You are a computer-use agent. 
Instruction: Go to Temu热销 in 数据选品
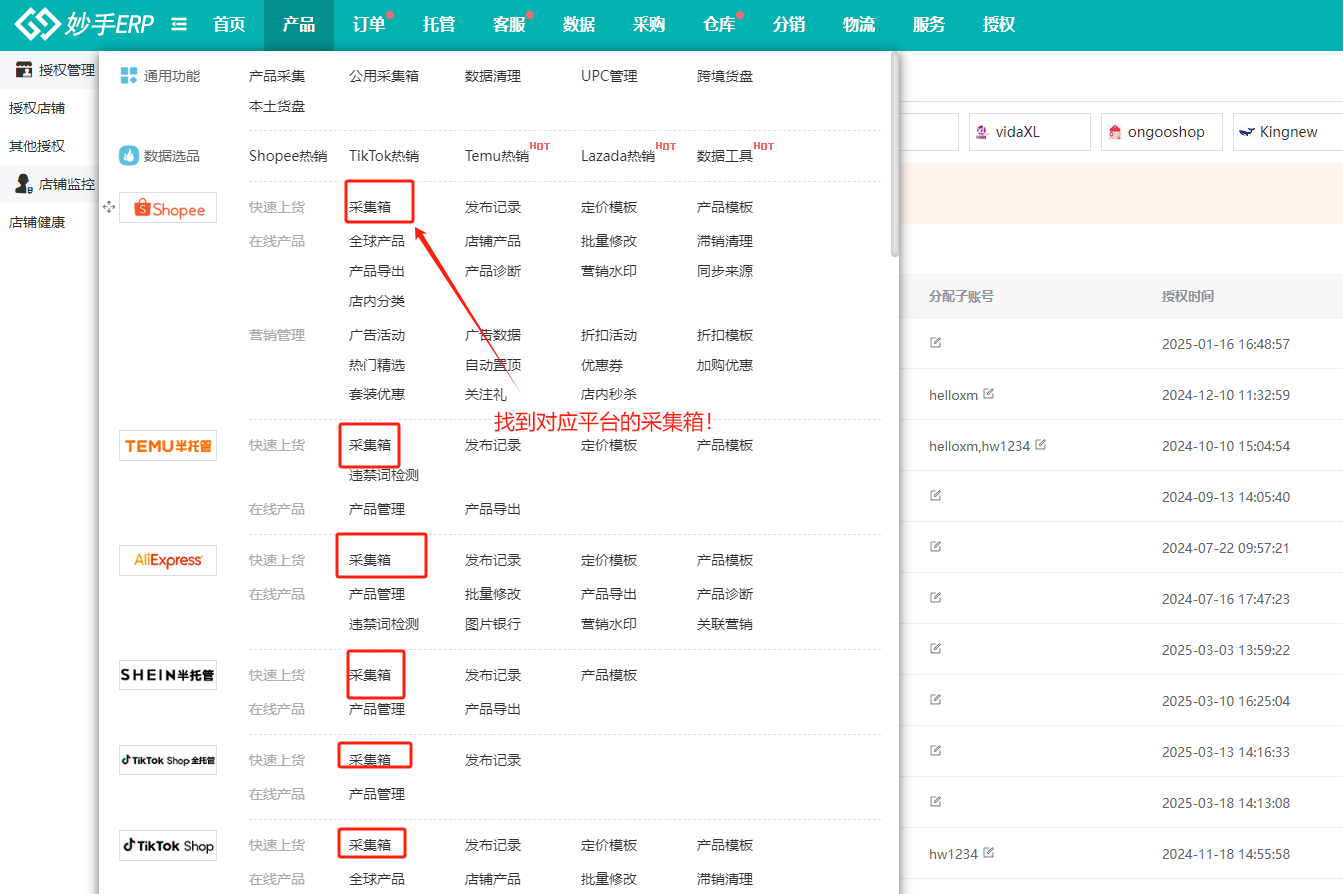click(x=497, y=156)
